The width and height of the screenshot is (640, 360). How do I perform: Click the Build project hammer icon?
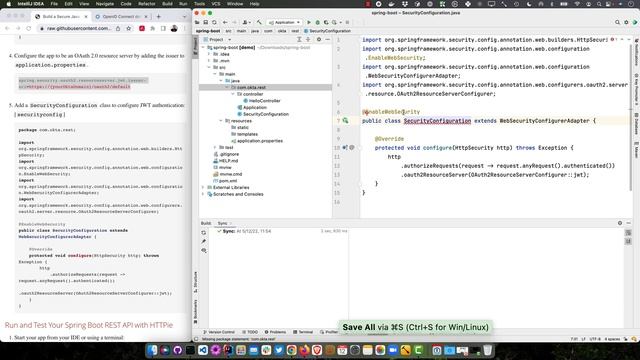[x=259, y=22]
